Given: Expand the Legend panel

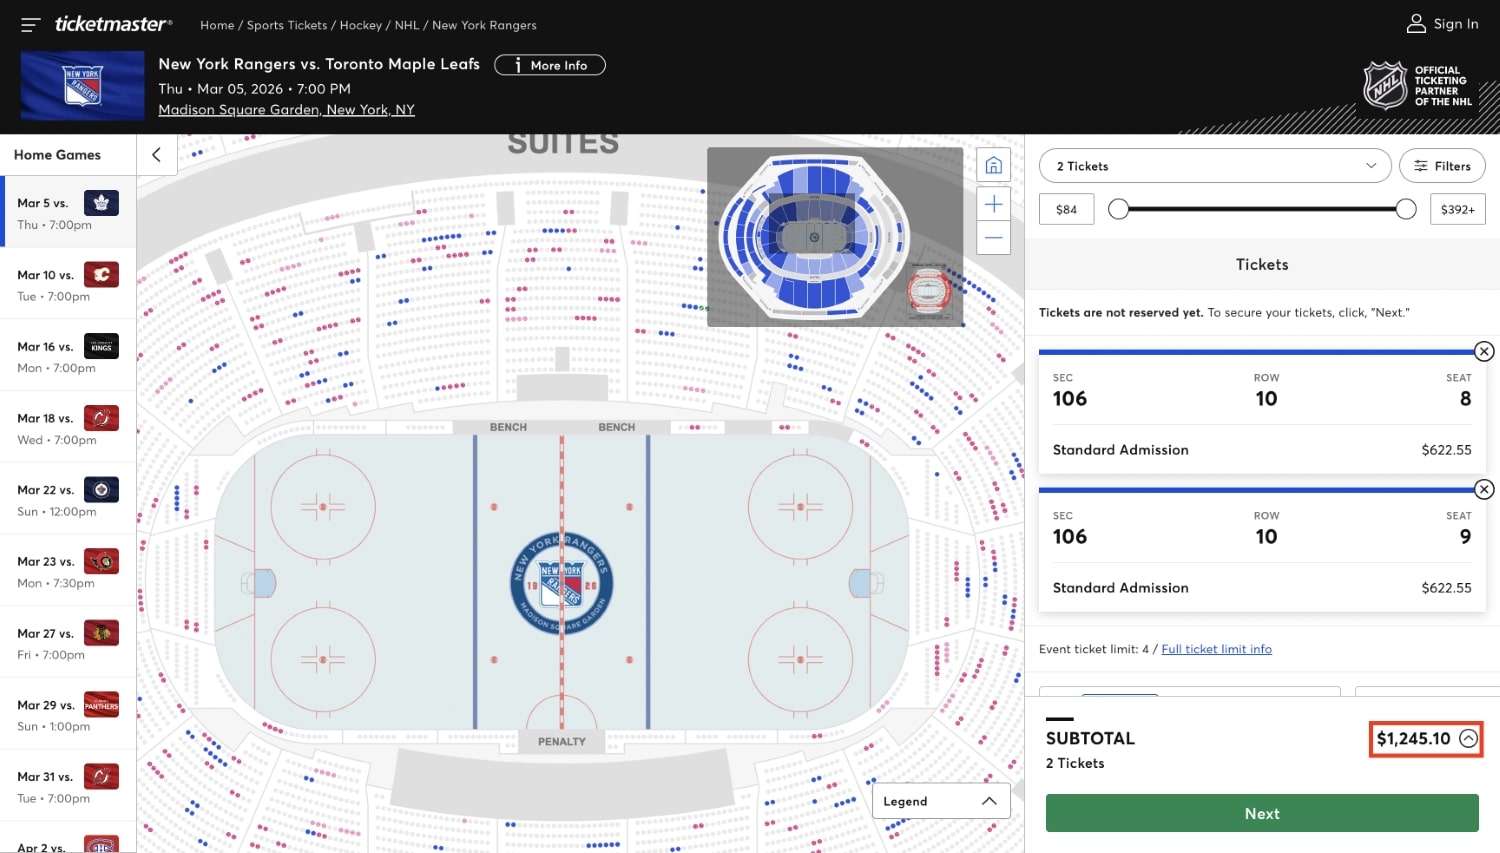Looking at the screenshot, I should (941, 801).
